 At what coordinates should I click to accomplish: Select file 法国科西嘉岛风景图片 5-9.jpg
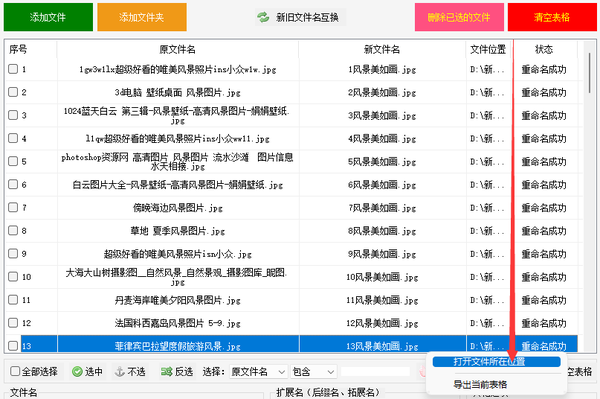[x=178, y=323]
